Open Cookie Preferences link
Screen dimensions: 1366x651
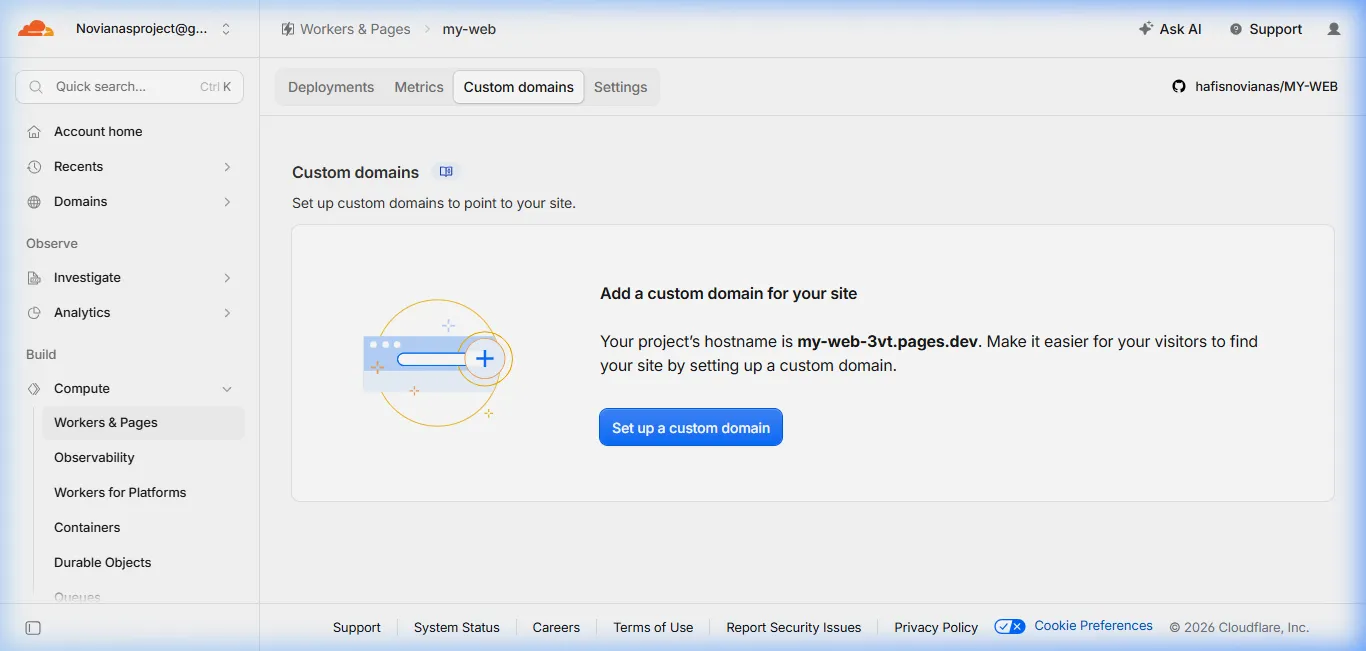[1094, 626]
